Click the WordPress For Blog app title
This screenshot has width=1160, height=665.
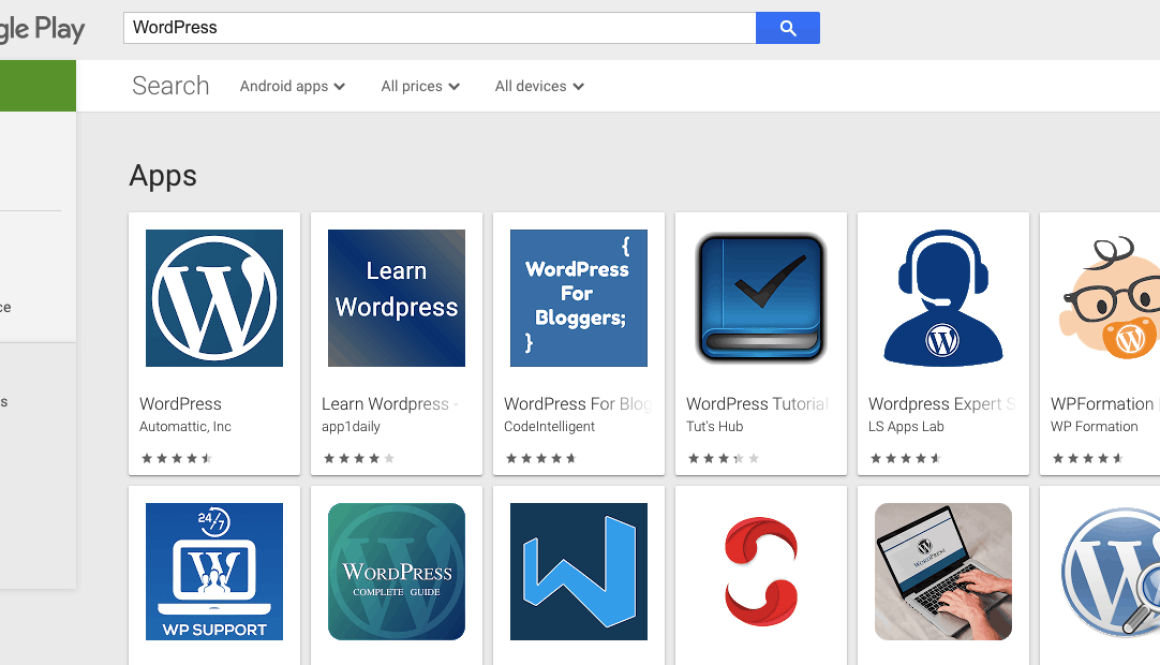pos(578,404)
